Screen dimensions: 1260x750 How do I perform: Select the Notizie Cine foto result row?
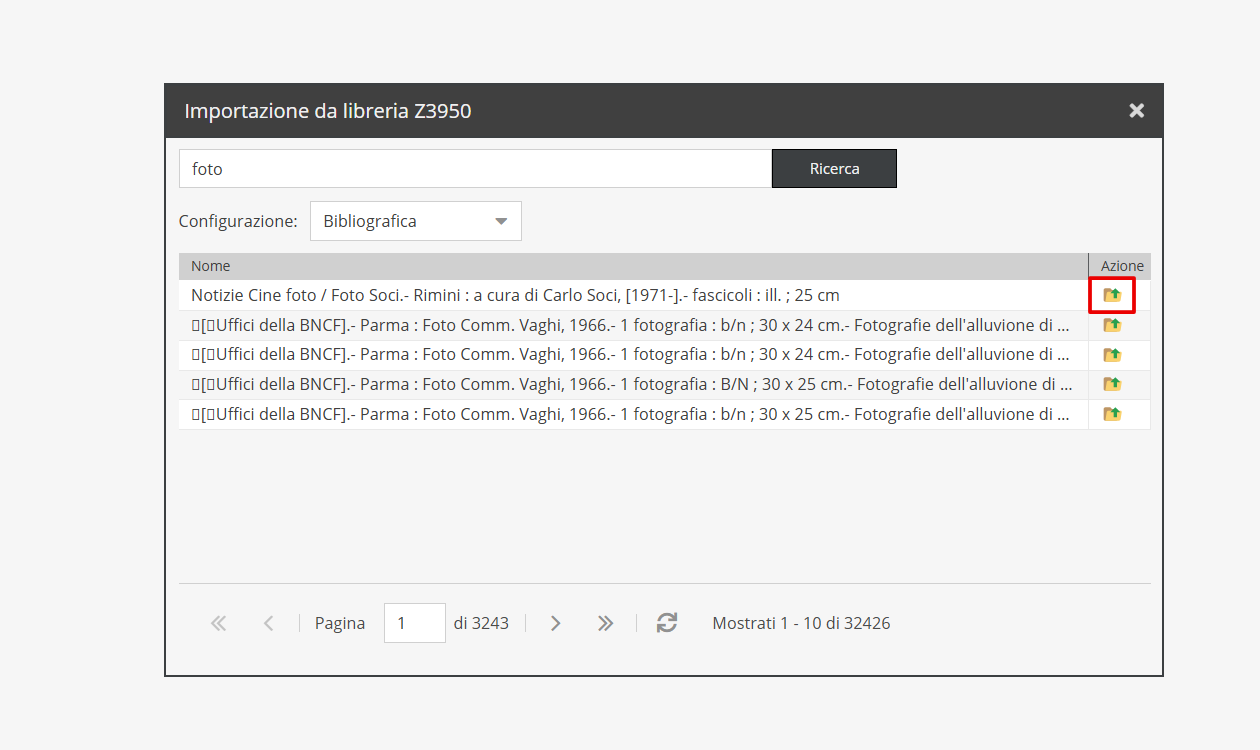pyautogui.click(x=632, y=295)
